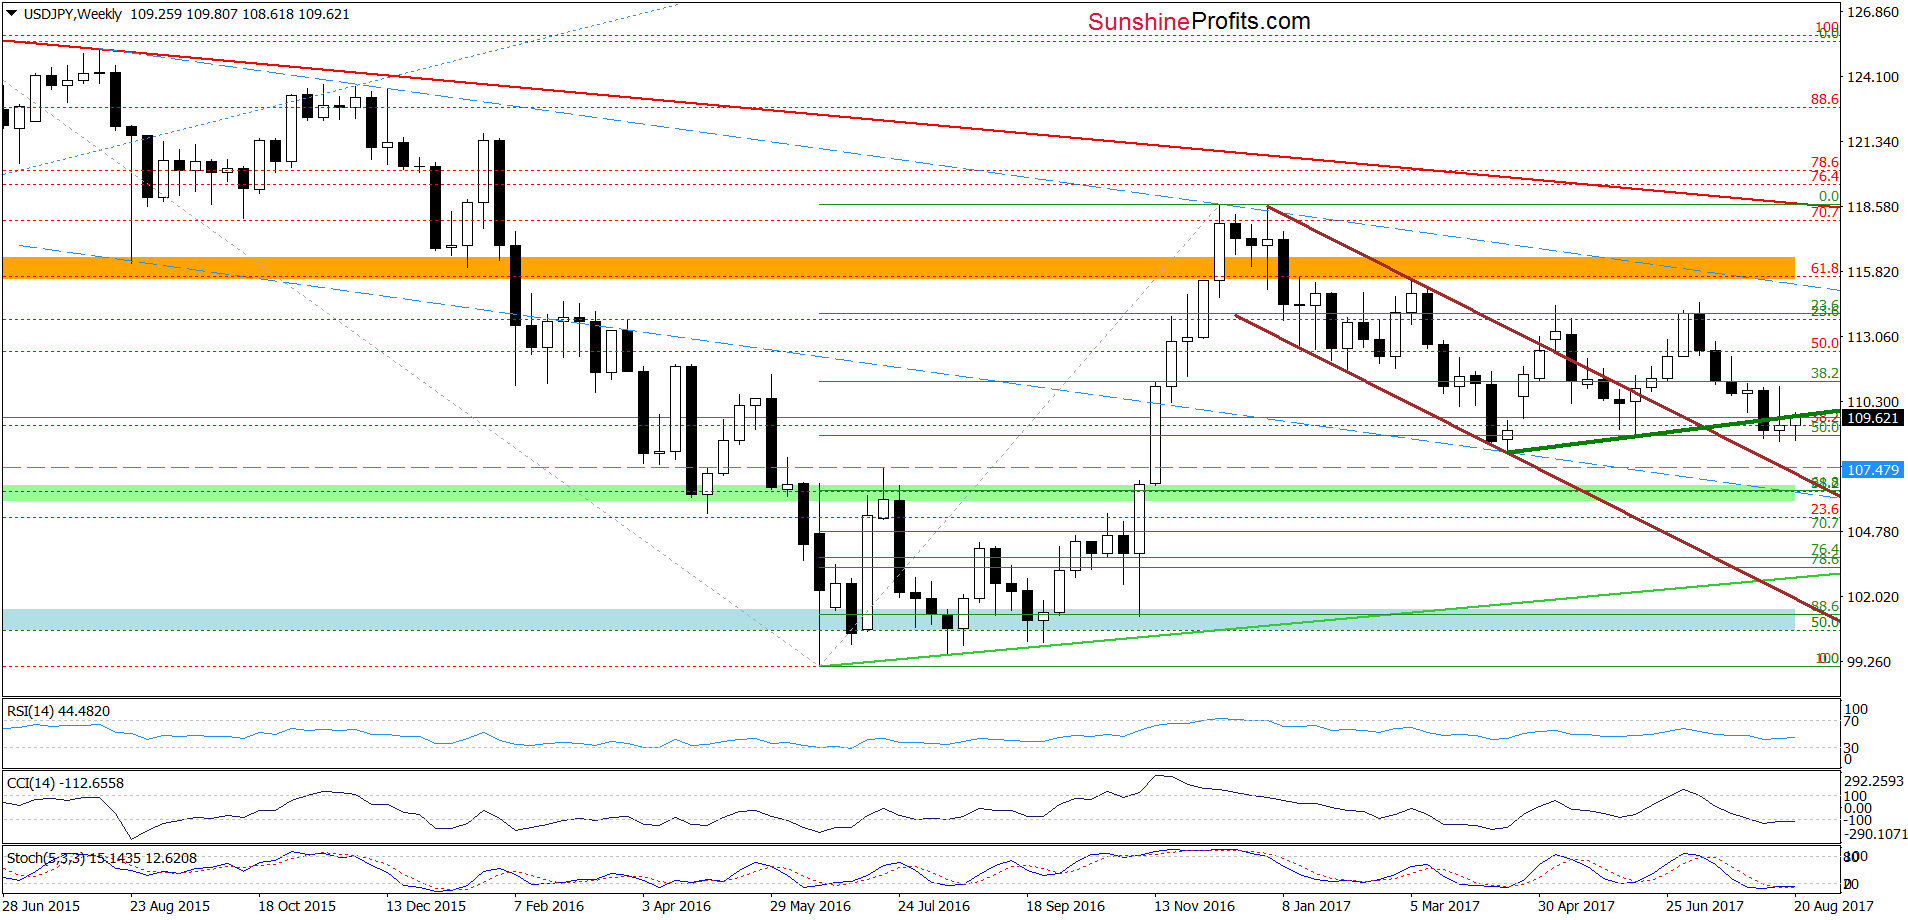
Task: Click the 99.260 price axis label
Action: [x=1868, y=662]
